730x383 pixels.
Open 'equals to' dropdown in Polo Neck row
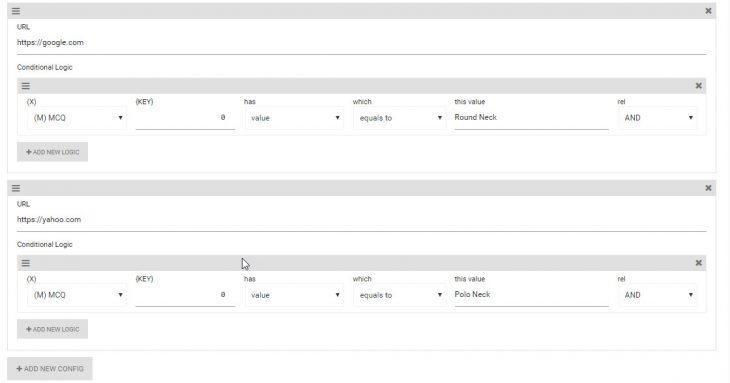tap(399, 295)
